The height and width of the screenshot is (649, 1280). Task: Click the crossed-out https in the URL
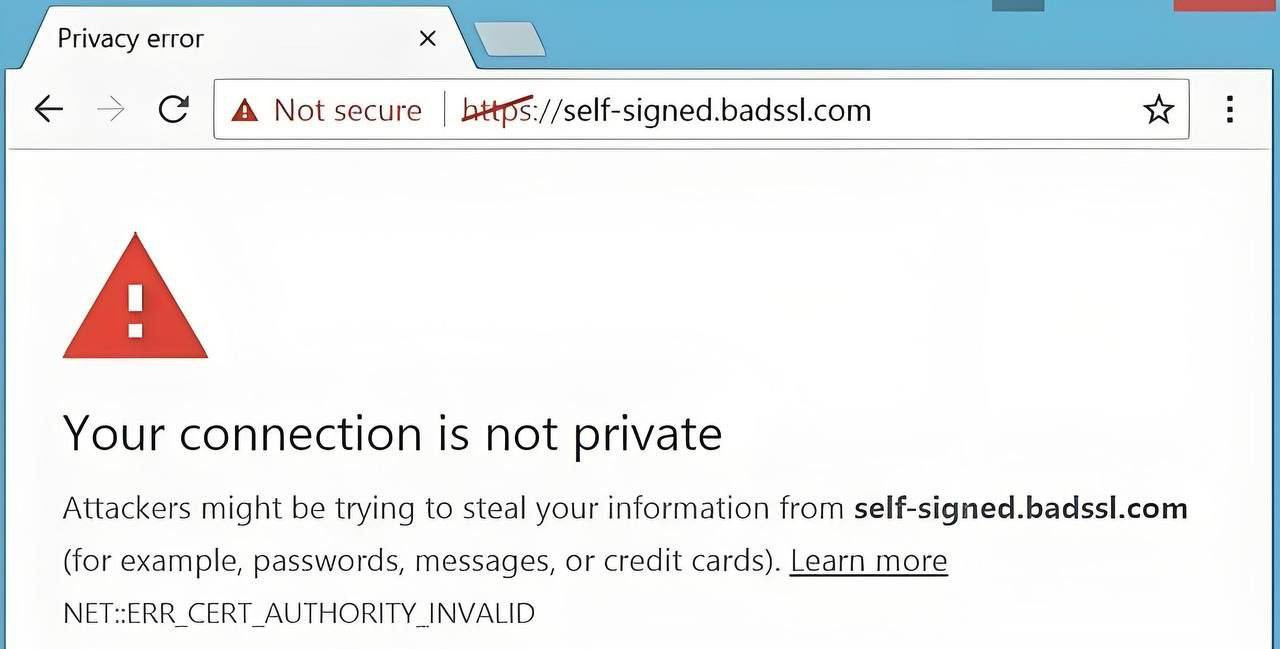497,110
